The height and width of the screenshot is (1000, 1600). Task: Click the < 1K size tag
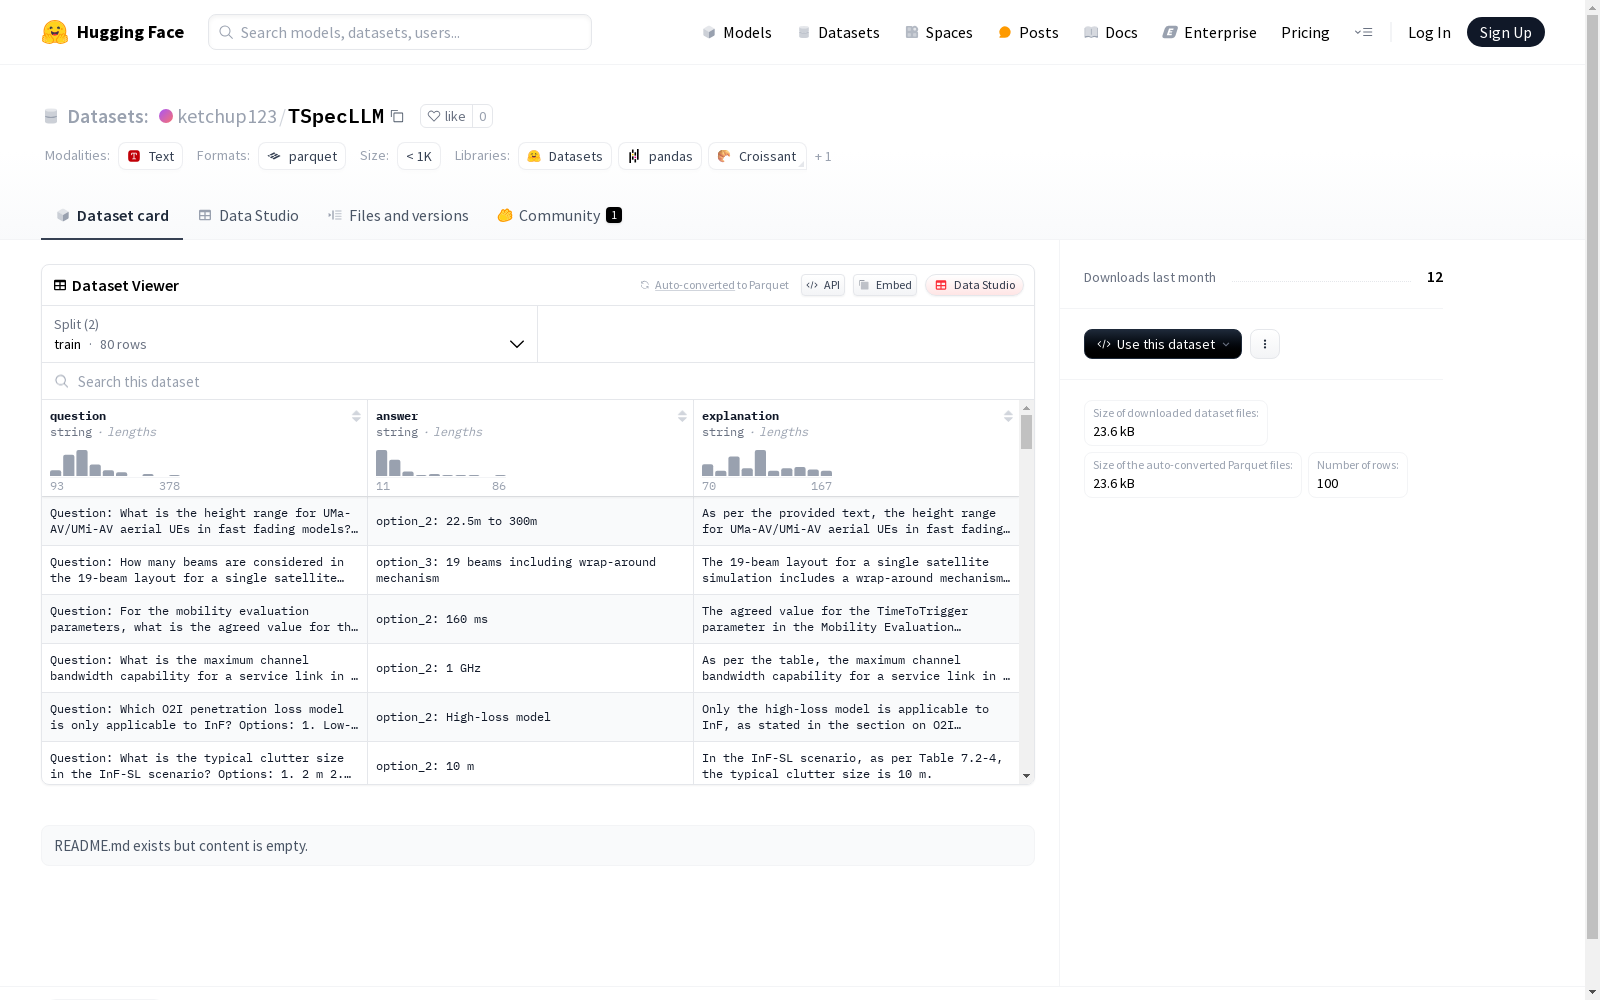pos(419,156)
